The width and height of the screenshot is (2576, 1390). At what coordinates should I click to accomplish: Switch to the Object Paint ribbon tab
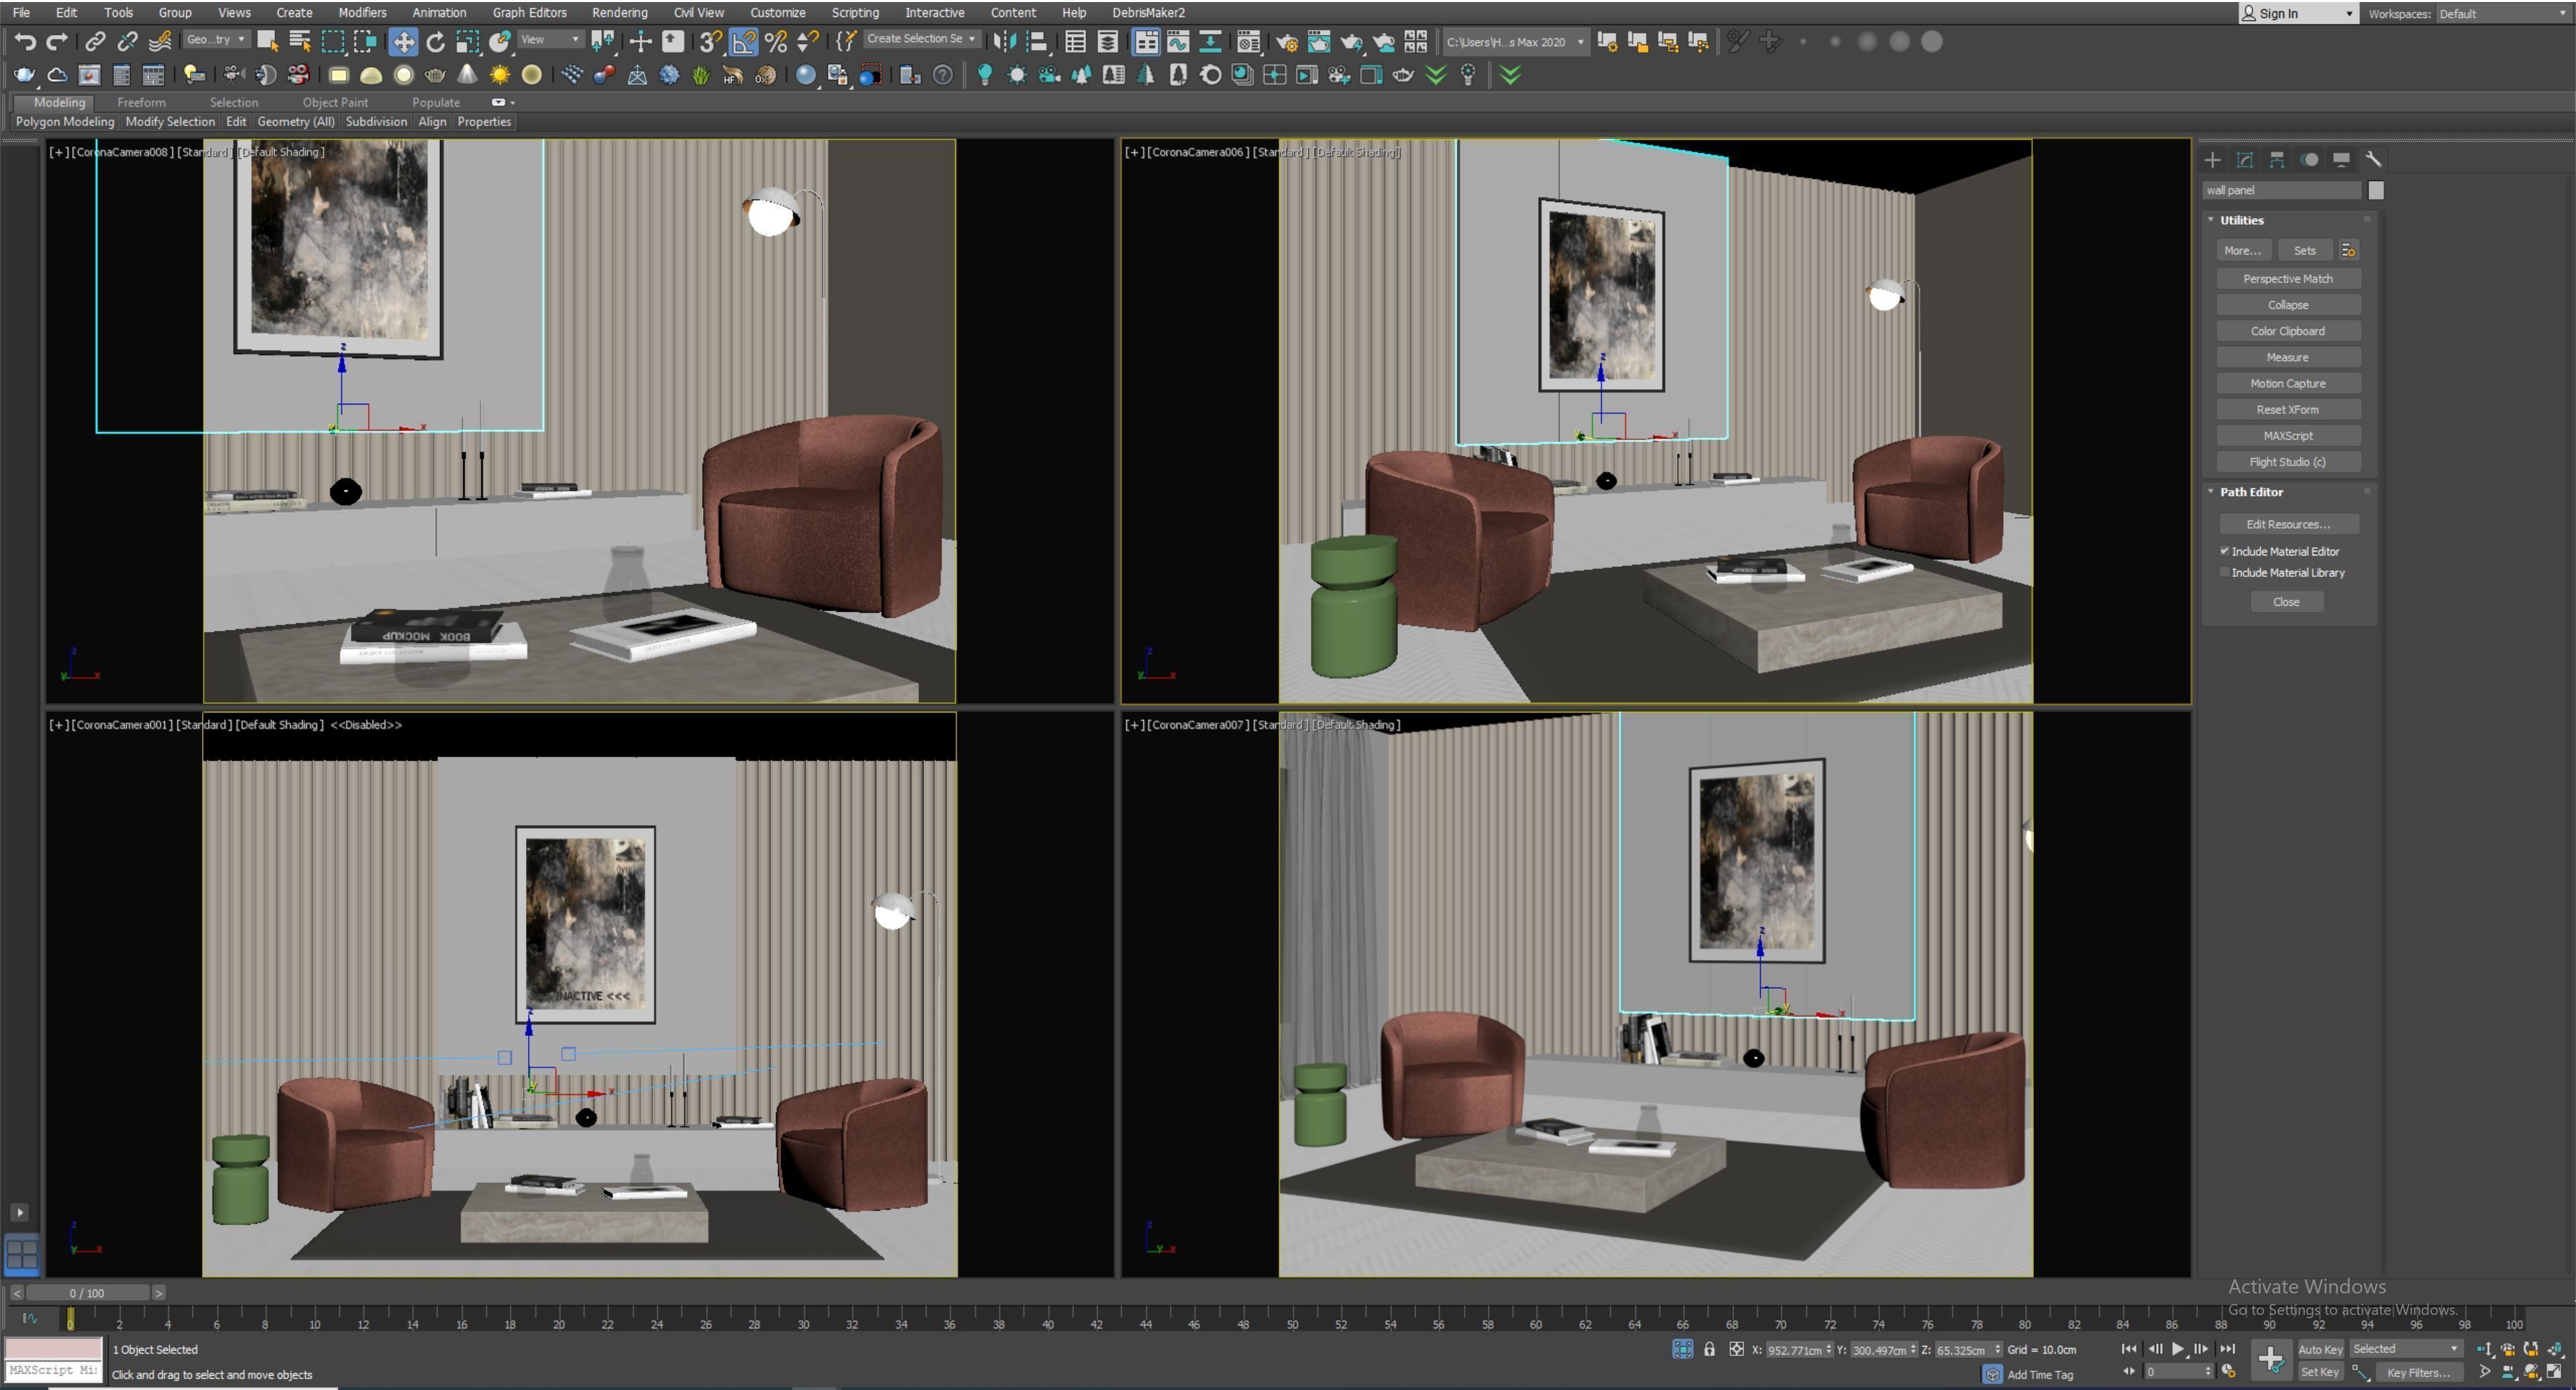point(335,102)
